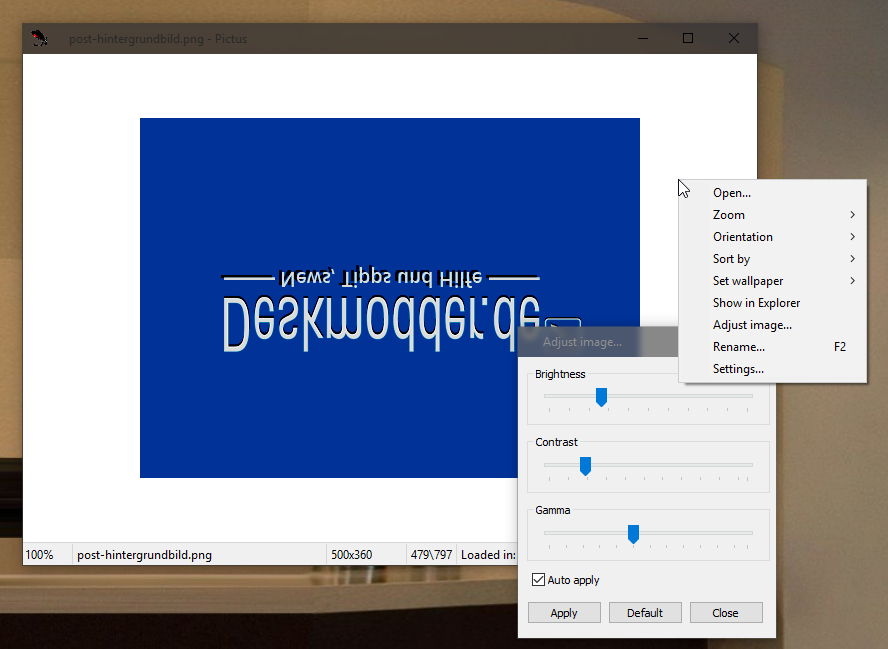Click the 479\797 image counter
This screenshot has height=649, width=888.
(x=432, y=555)
